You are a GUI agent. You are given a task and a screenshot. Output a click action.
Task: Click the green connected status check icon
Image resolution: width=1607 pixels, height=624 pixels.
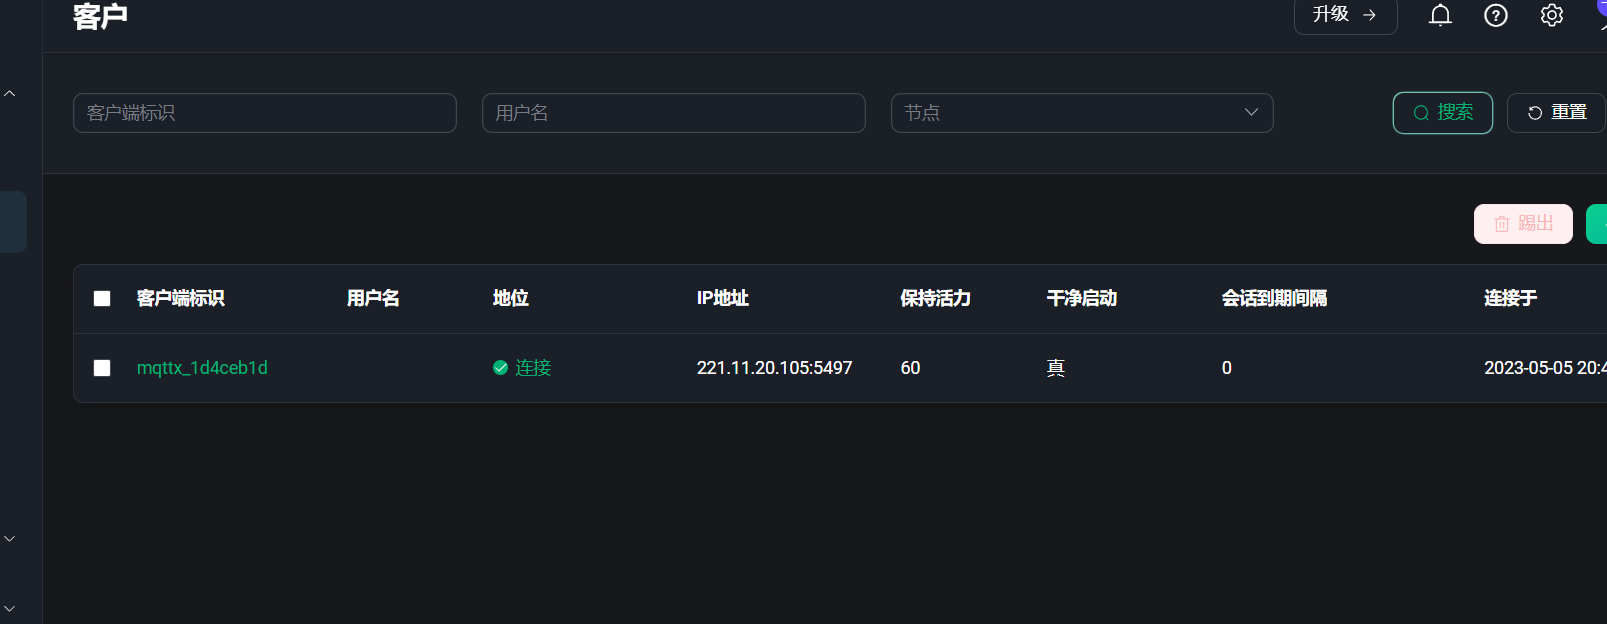pos(501,368)
